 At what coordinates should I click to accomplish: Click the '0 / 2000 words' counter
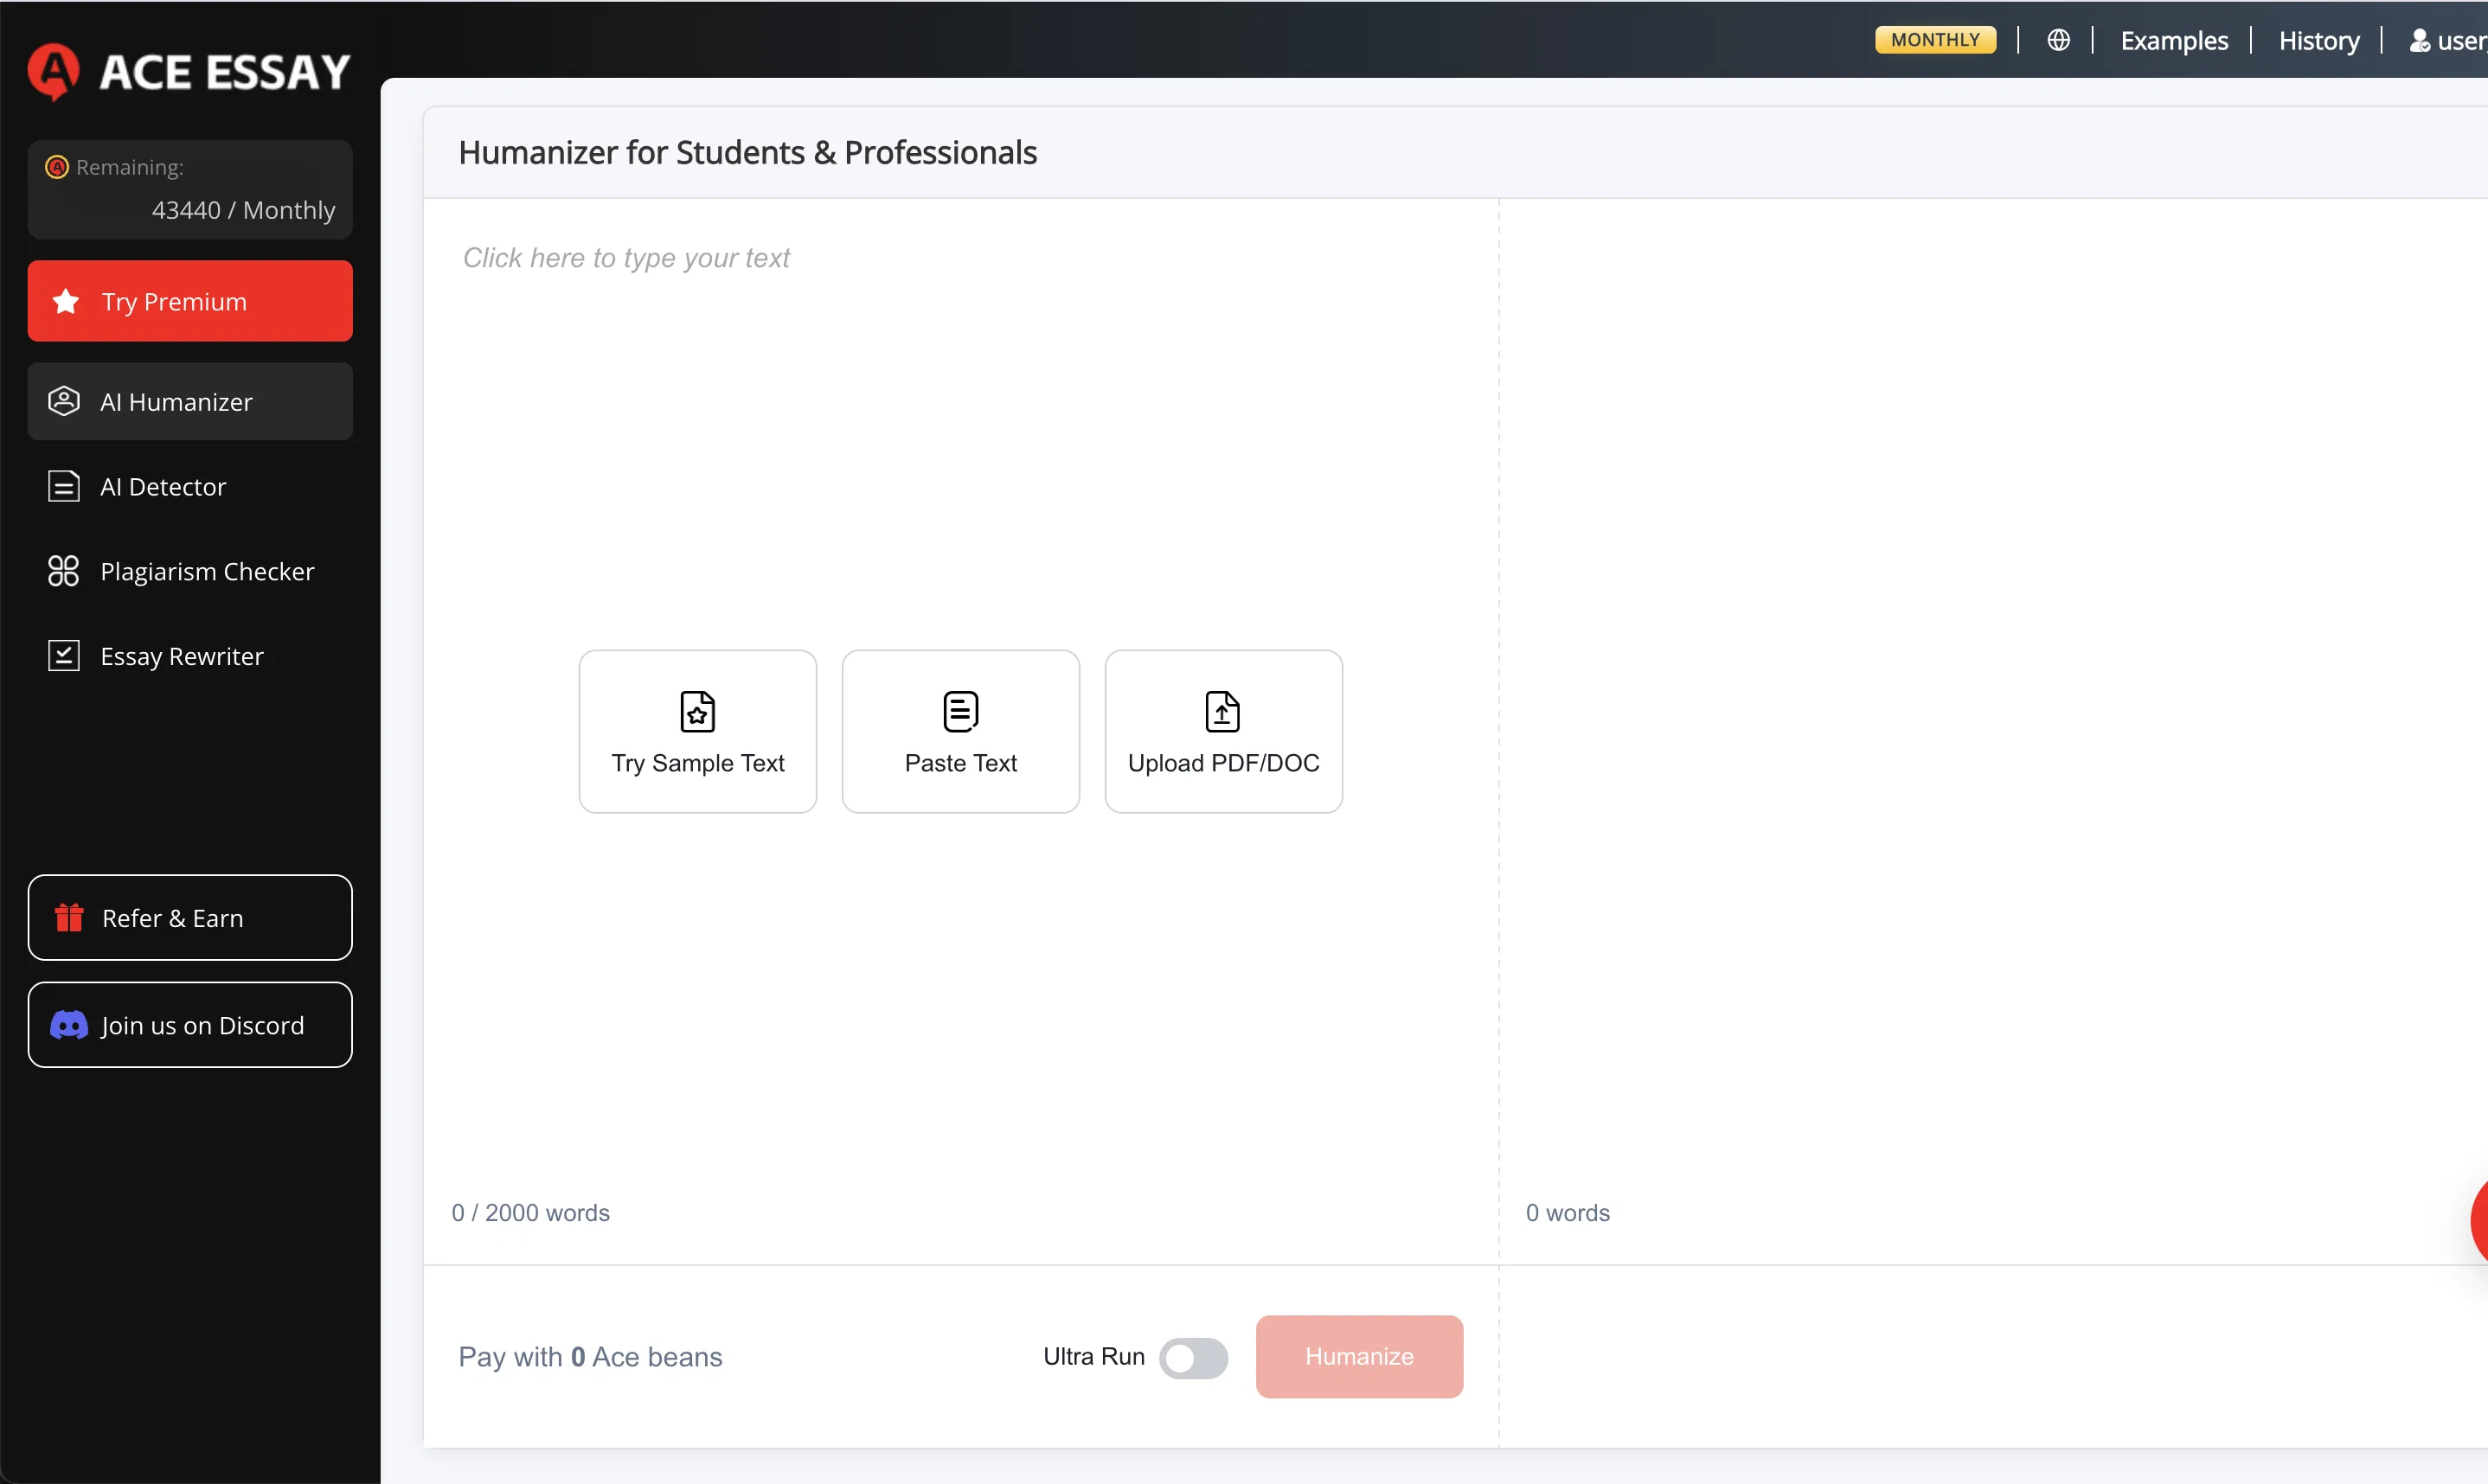pos(530,1212)
